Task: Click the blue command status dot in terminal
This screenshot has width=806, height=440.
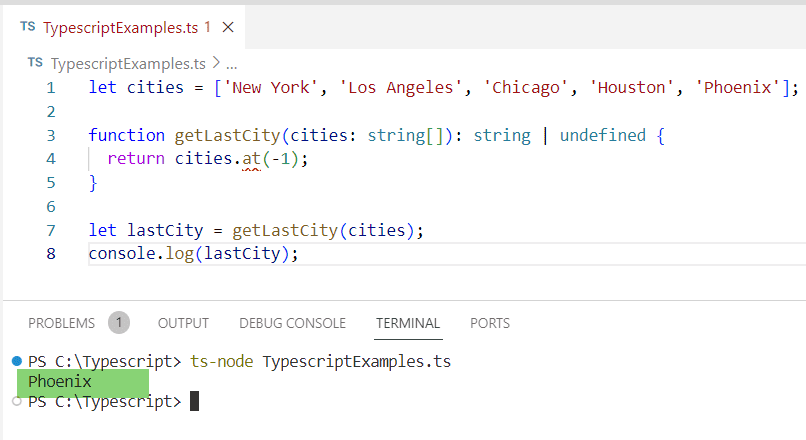Action: (17, 361)
